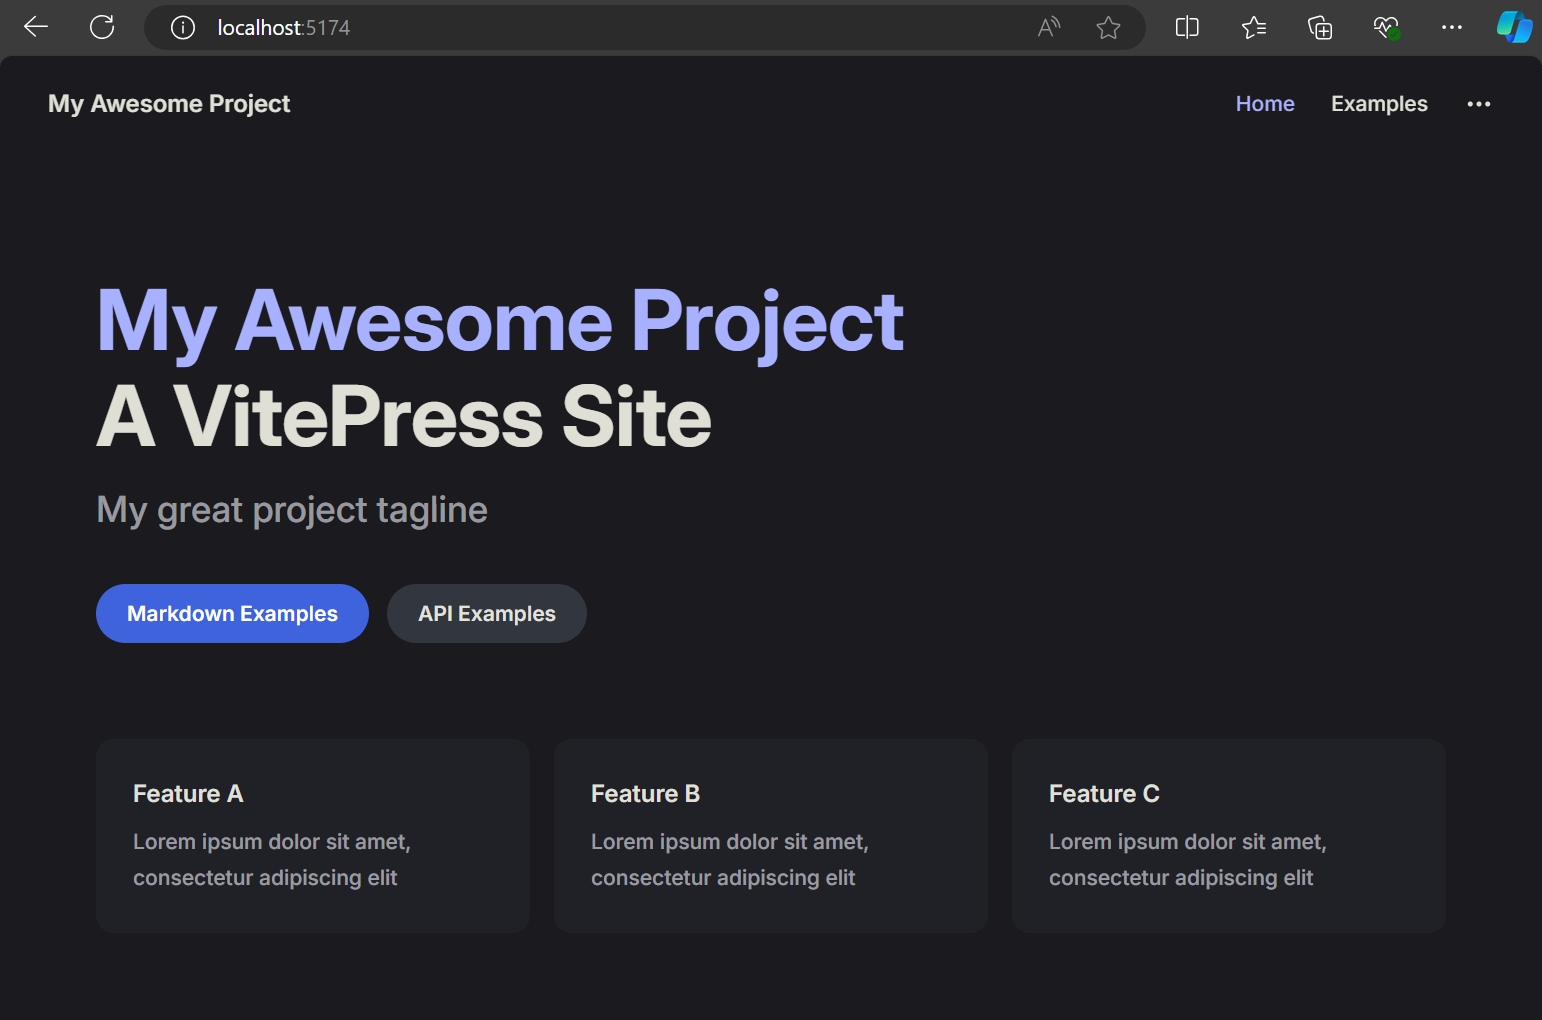This screenshot has width=1542, height=1020.
Task: Open the Copilot sidebar icon
Action: [1514, 27]
